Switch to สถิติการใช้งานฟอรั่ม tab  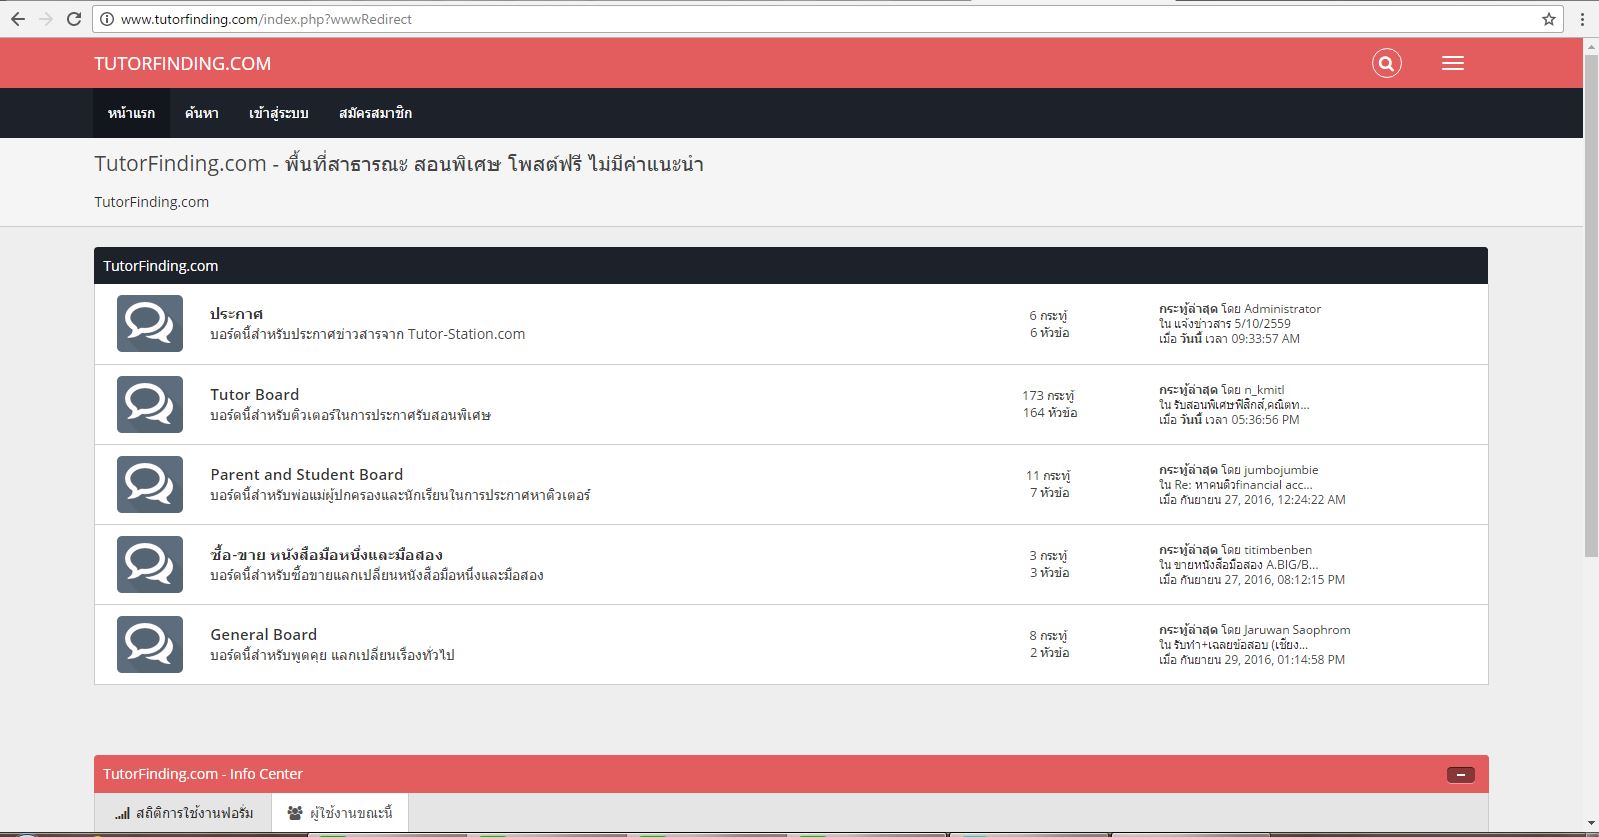pos(183,813)
